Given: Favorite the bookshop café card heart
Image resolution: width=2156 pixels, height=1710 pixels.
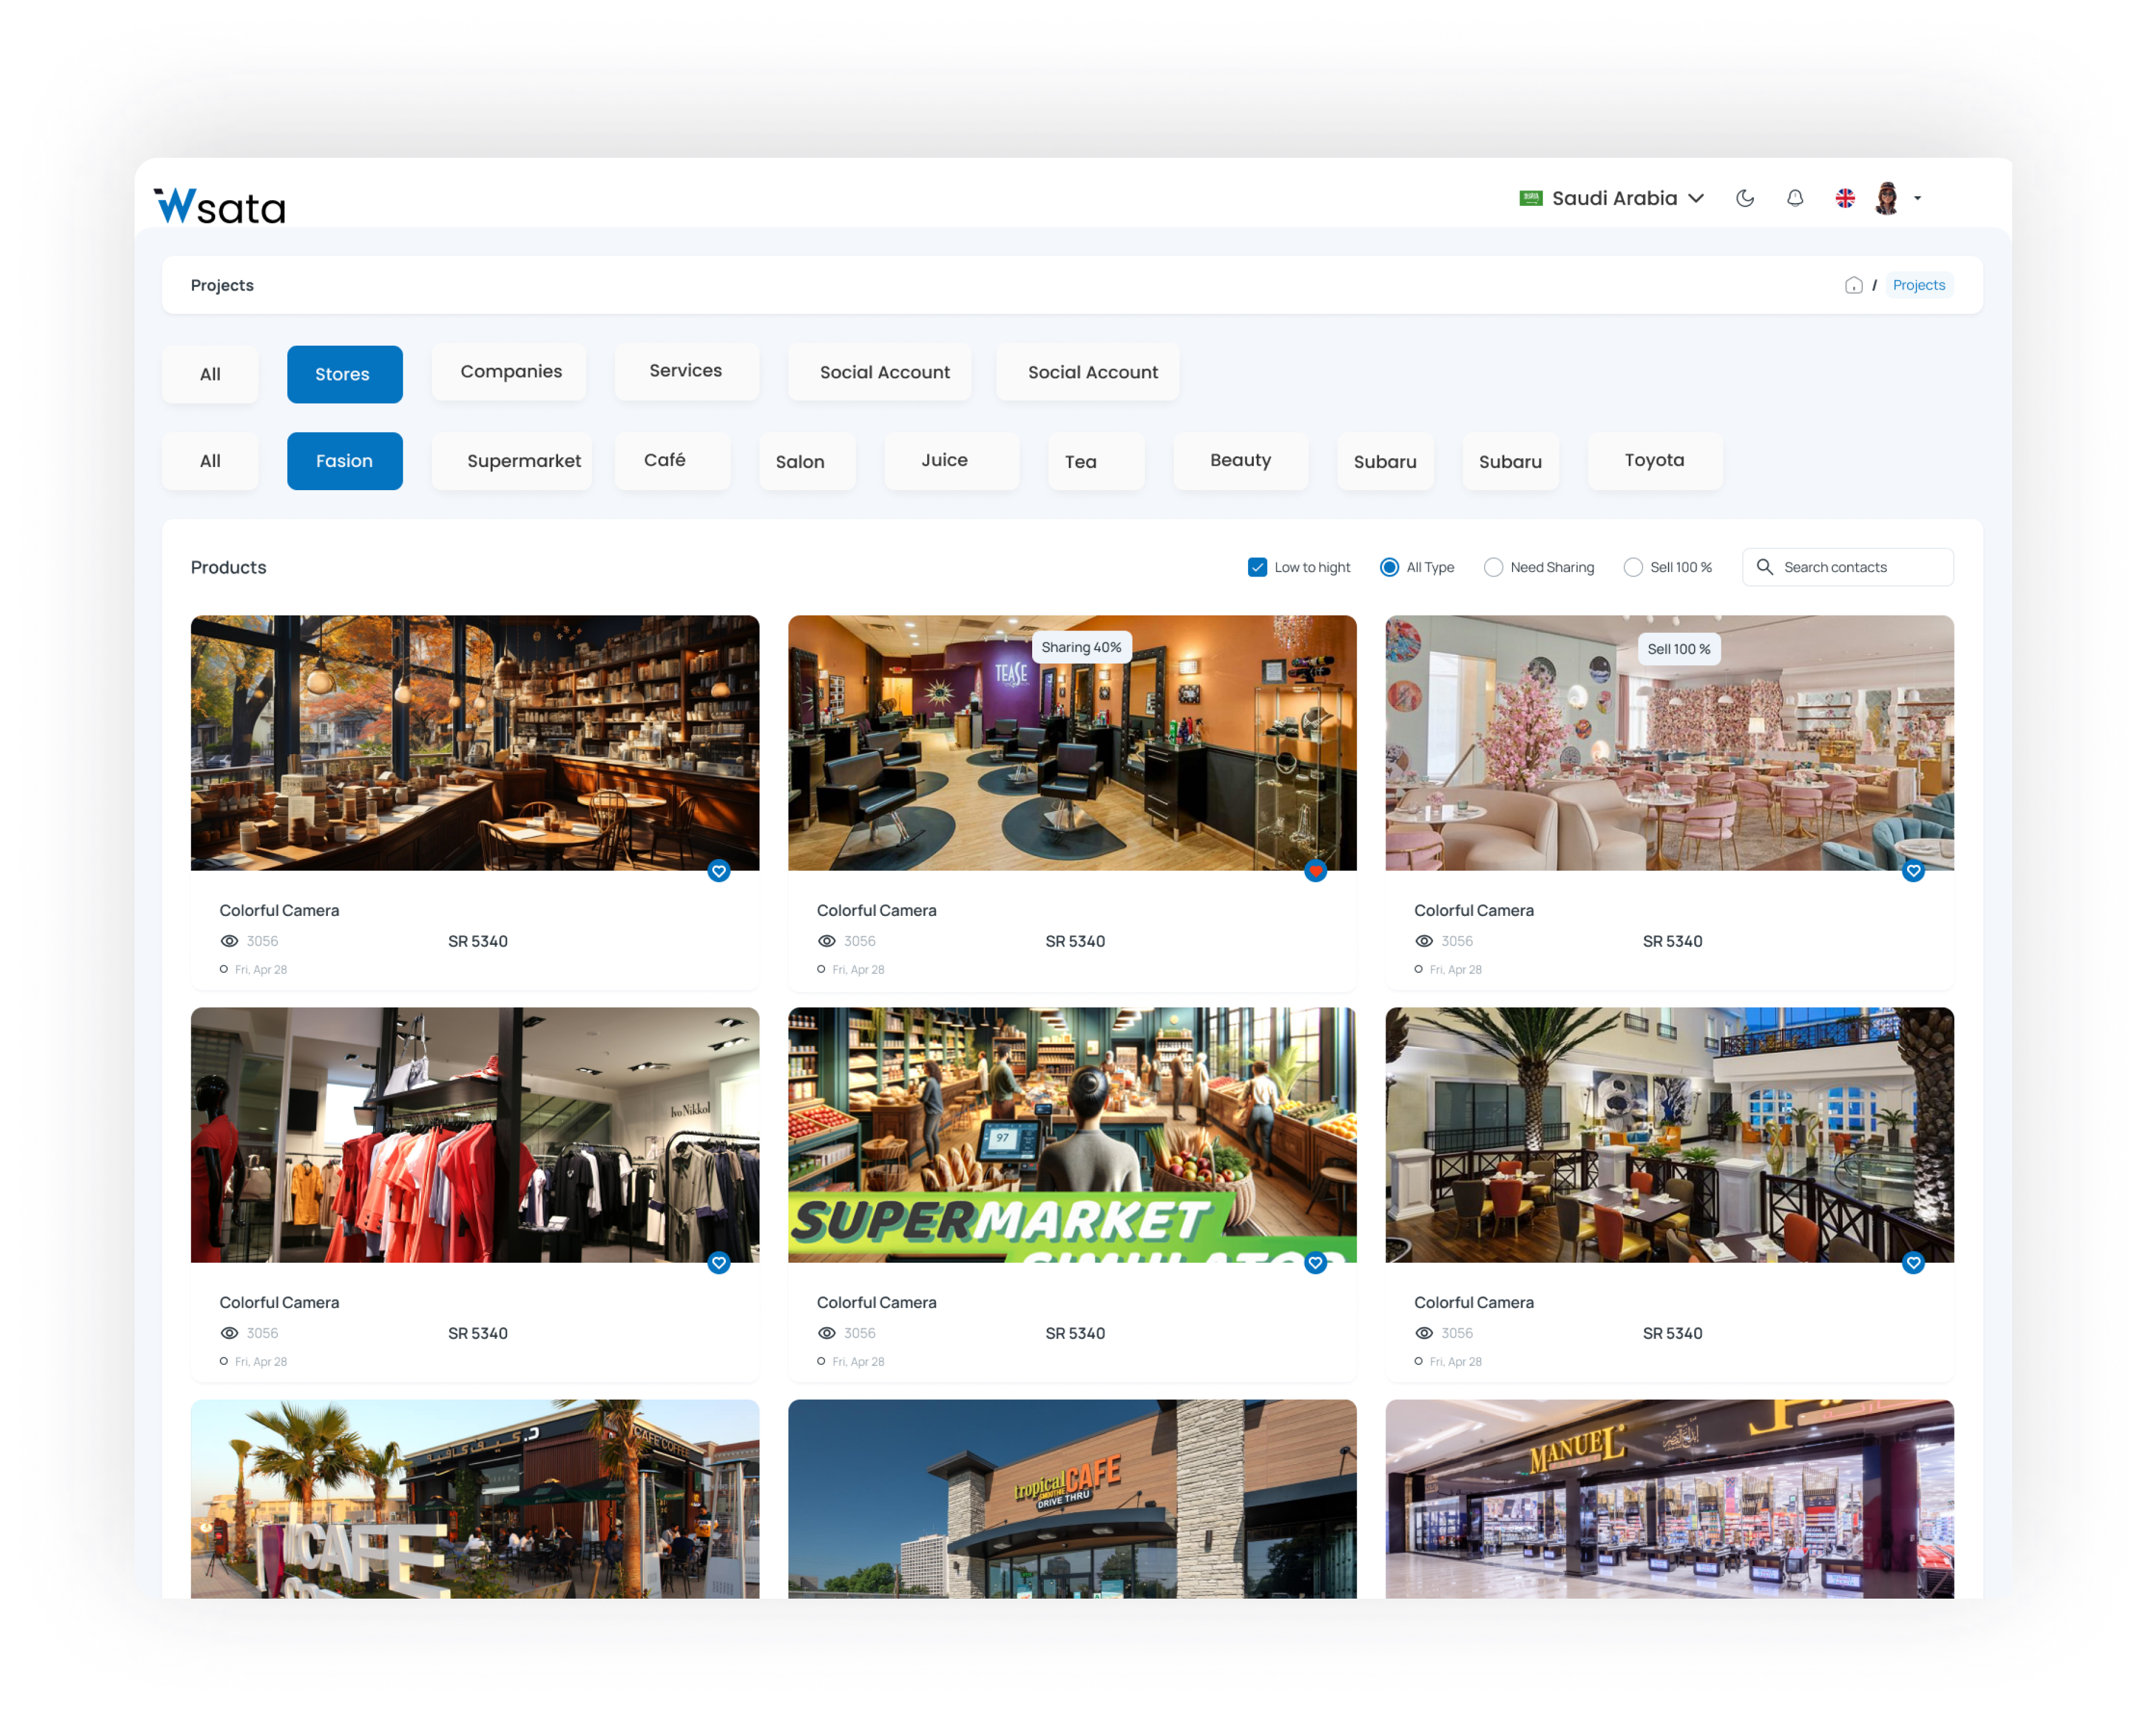Looking at the screenshot, I should (x=718, y=871).
